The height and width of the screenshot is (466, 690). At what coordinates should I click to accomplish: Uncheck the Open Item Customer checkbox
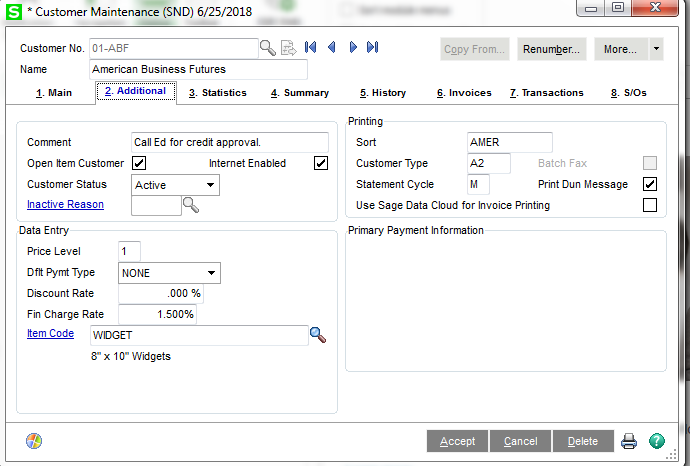tap(140, 164)
